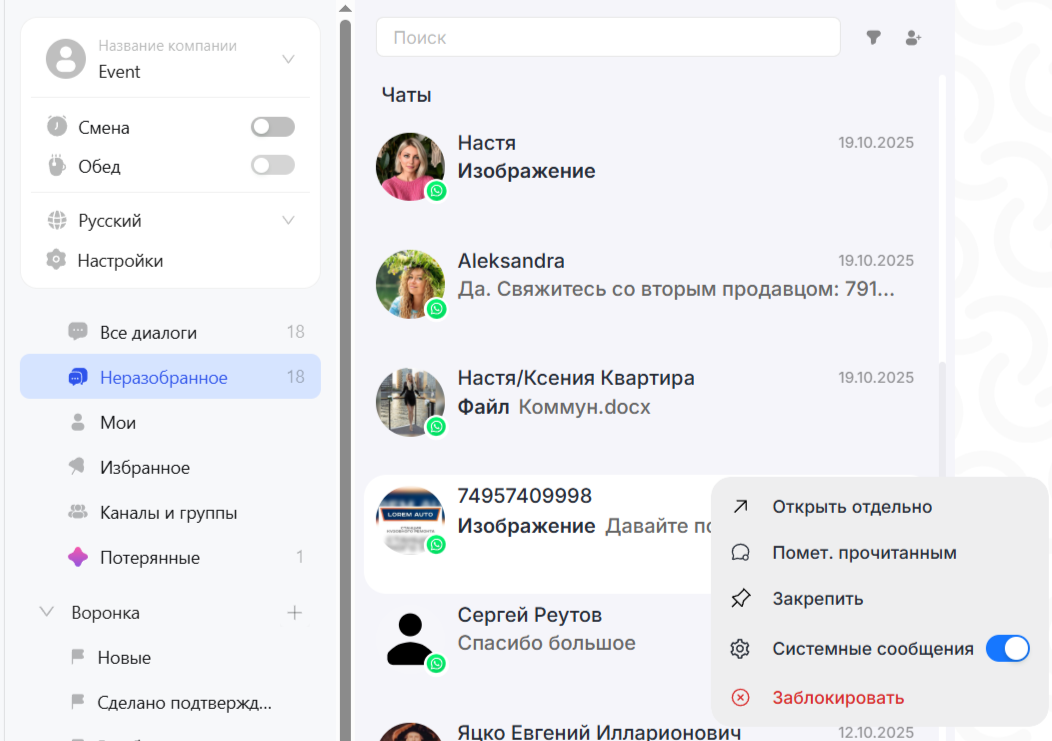Click the Потерянные diamond icon

click(x=77, y=558)
